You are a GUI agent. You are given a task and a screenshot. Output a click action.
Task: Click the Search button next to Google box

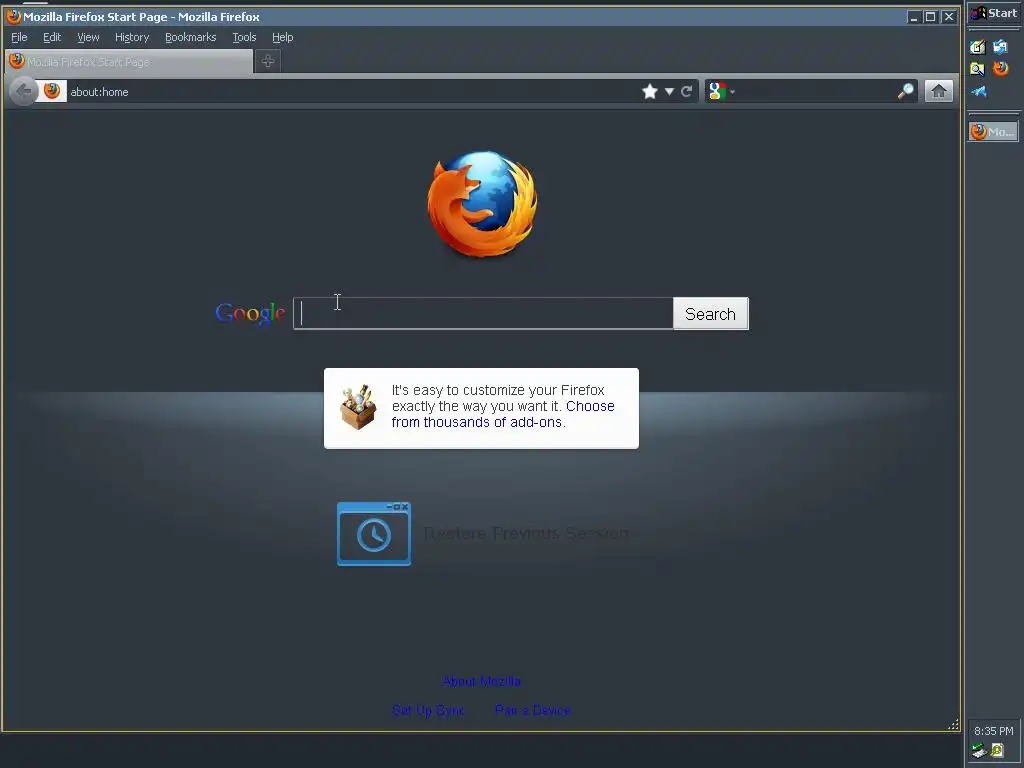(x=711, y=313)
